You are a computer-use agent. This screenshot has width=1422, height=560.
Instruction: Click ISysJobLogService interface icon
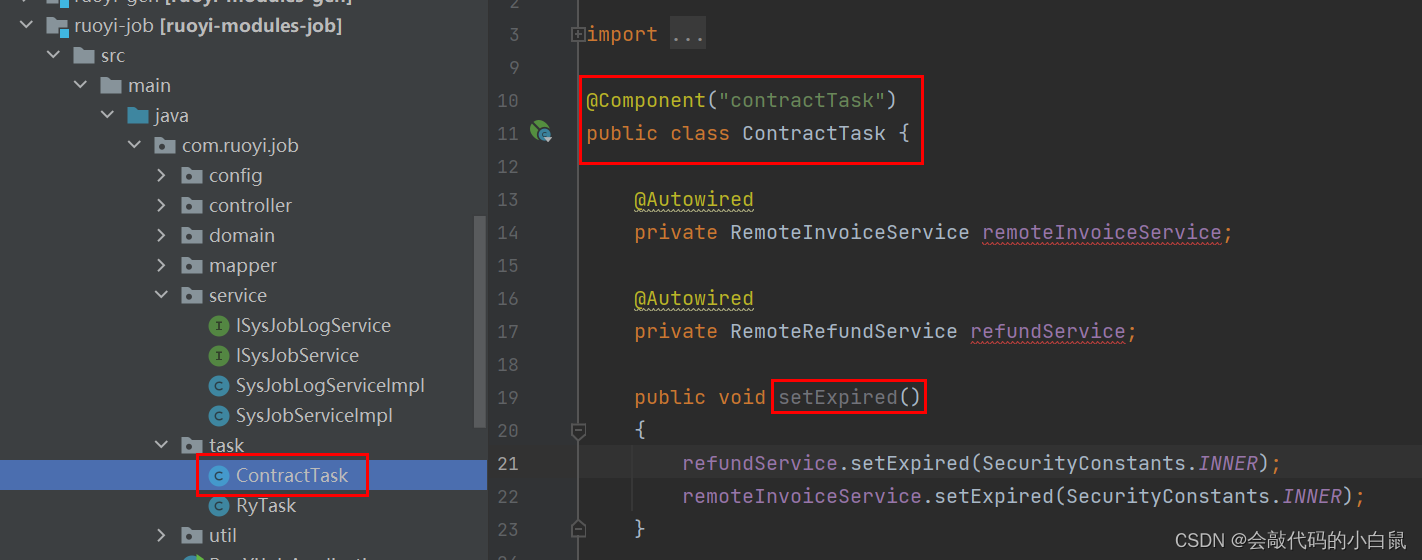coord(218,326)
